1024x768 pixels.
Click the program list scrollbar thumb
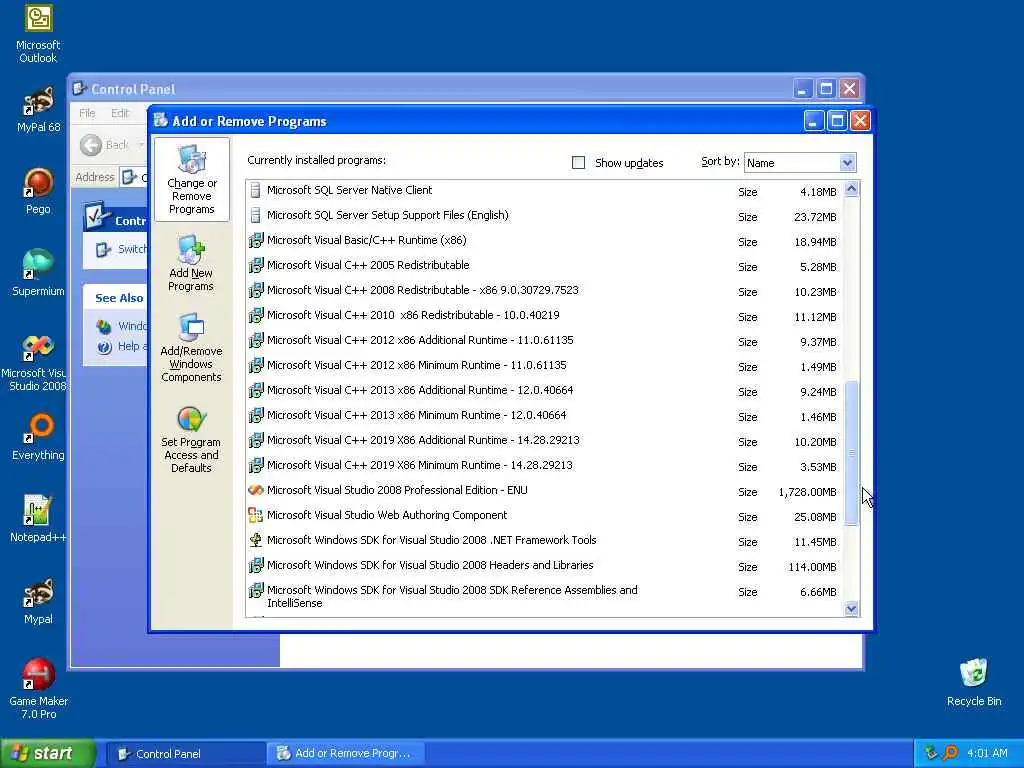tap(851, 453)
